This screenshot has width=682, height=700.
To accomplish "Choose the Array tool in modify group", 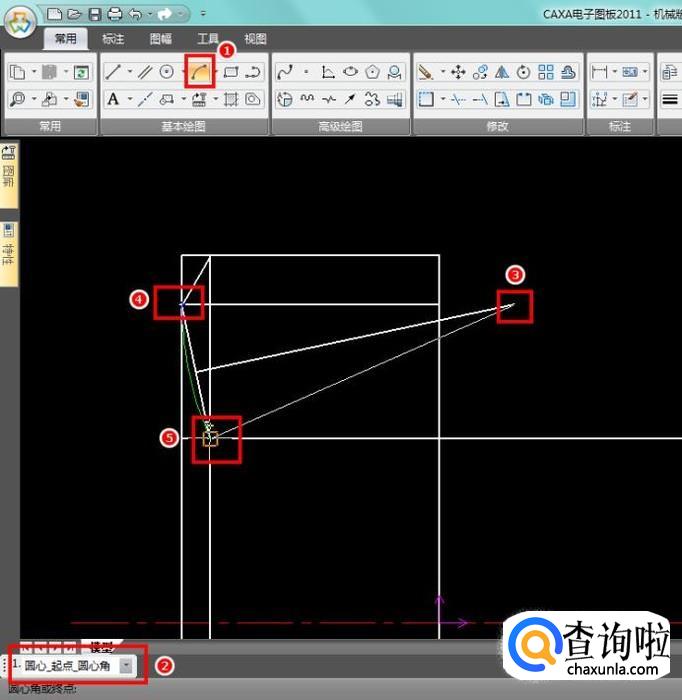I will point(546,72).
